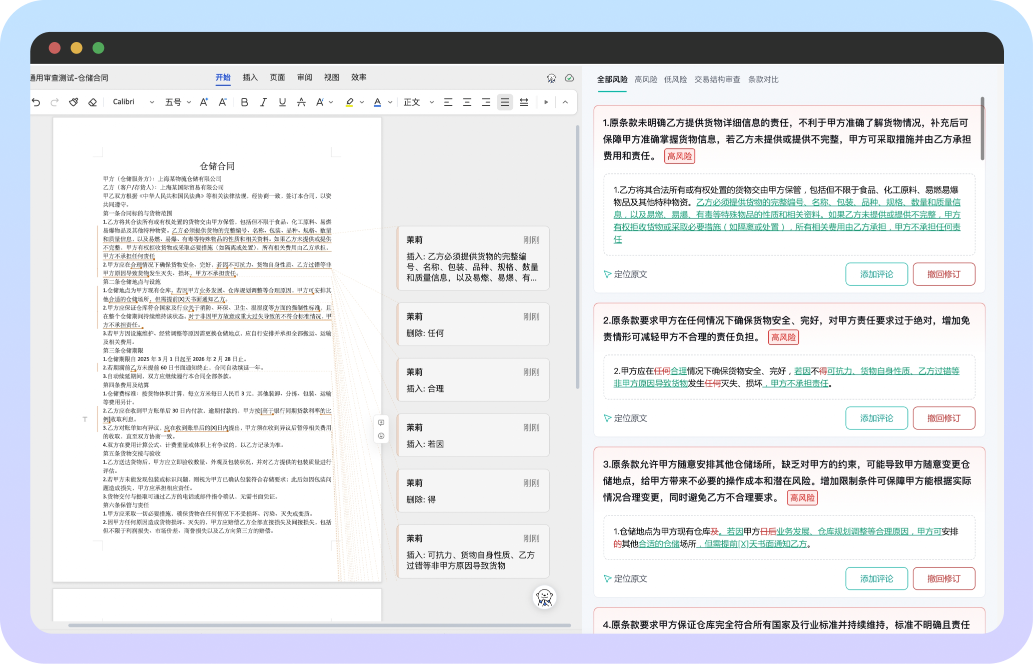Switch to the 高风险 tab
Screen dimensions: 1033x664
[x=645, y=79]
